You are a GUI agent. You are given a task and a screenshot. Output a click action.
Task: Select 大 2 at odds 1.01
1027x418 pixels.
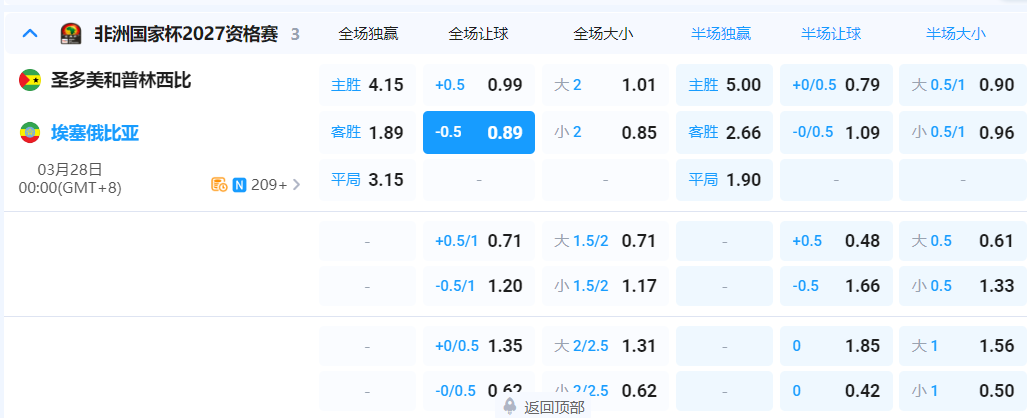click(x=605, y=85)
